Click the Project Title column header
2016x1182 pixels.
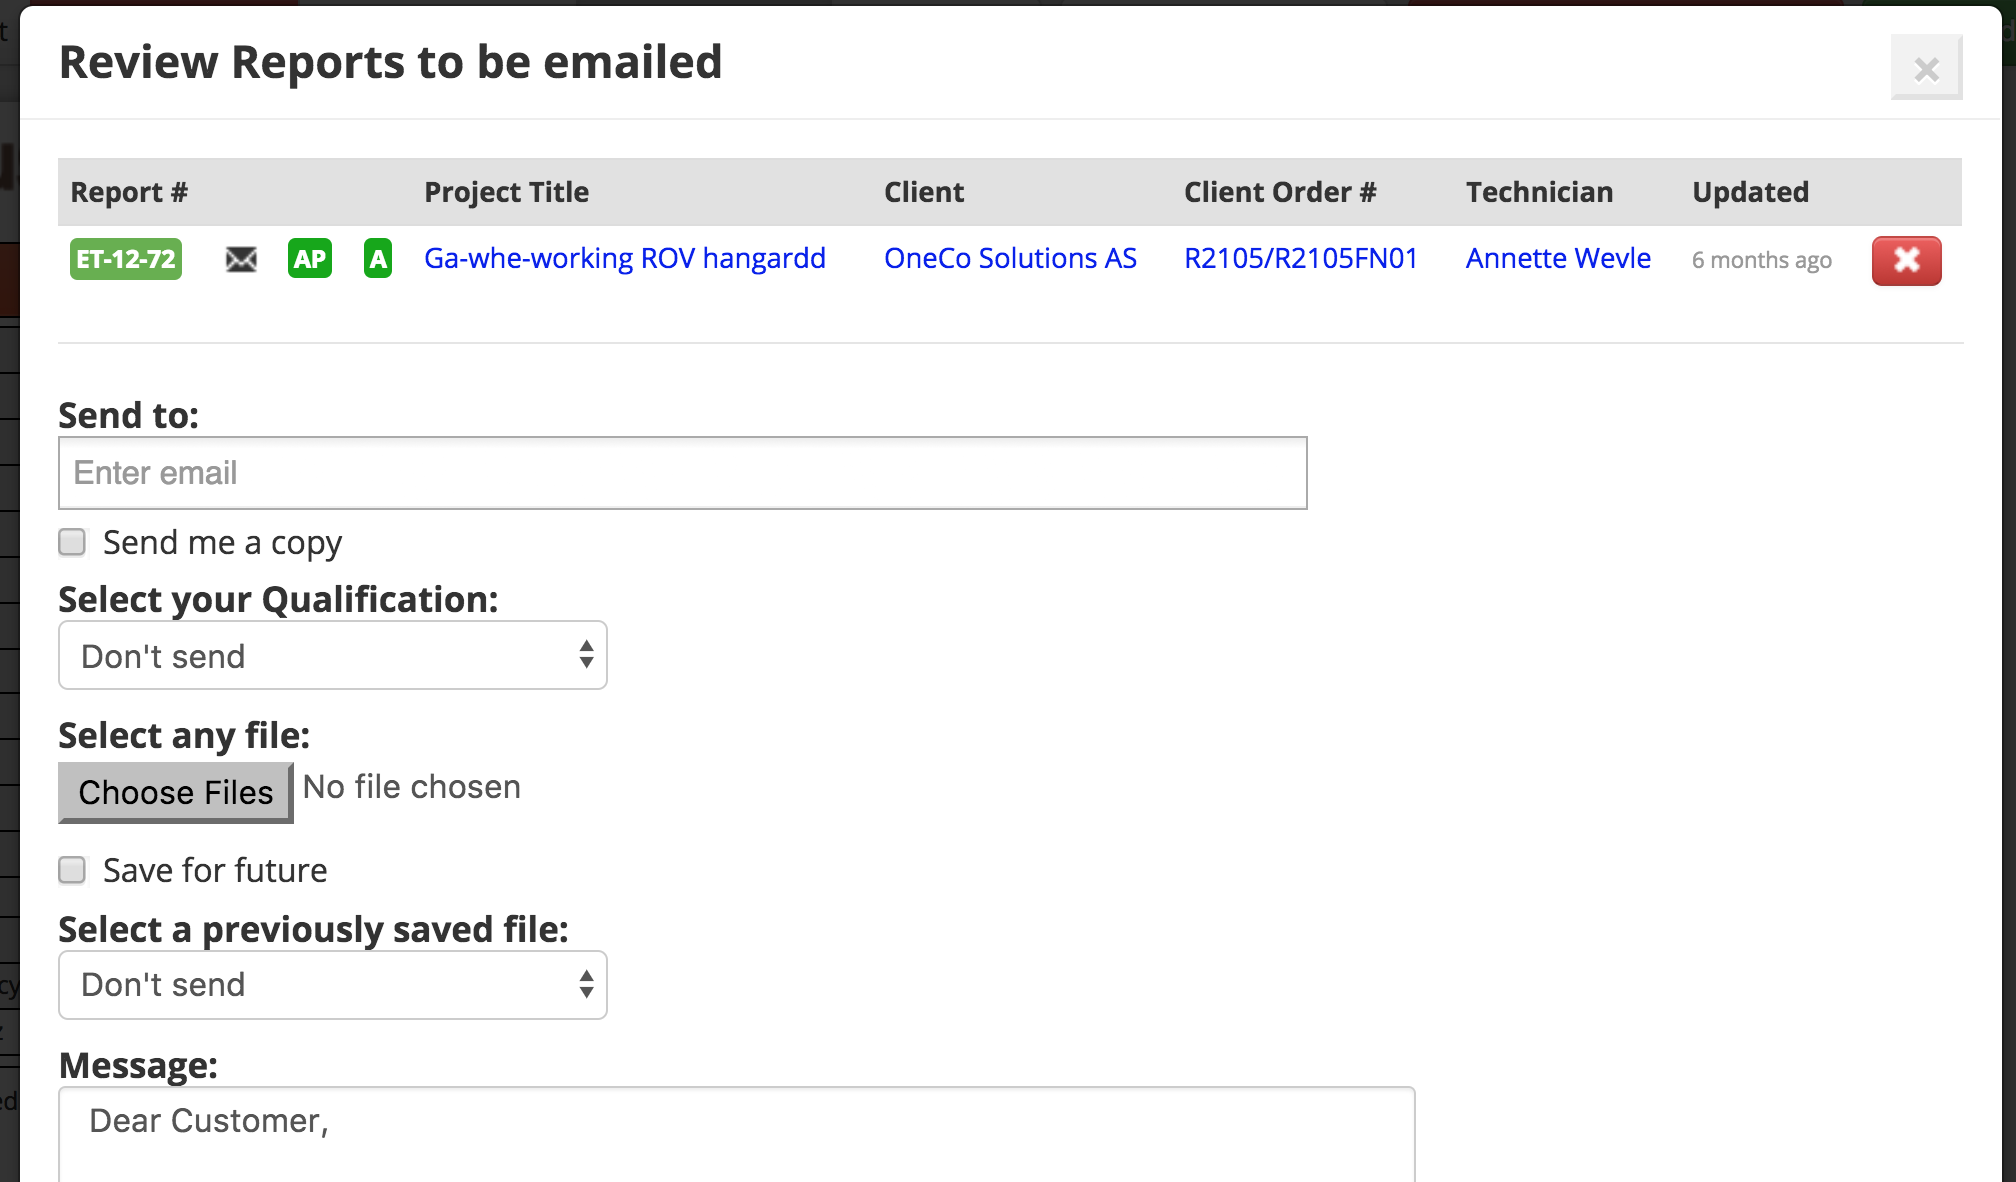[x=506, y=192]
